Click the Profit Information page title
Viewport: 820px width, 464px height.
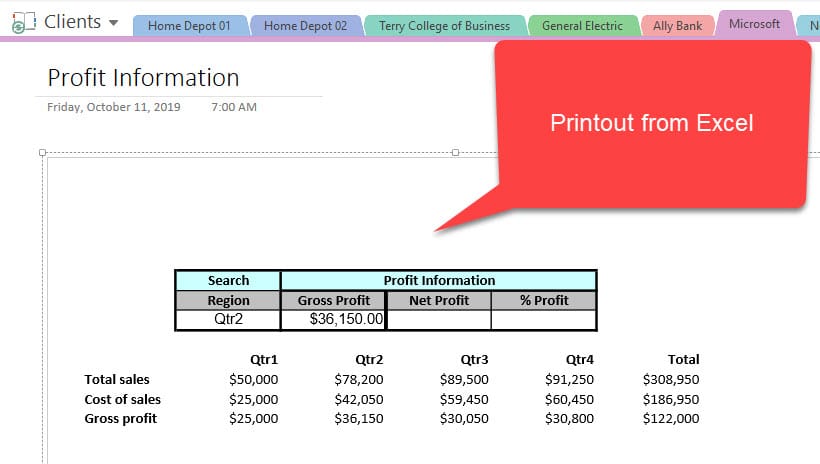[x=143, y=77]
